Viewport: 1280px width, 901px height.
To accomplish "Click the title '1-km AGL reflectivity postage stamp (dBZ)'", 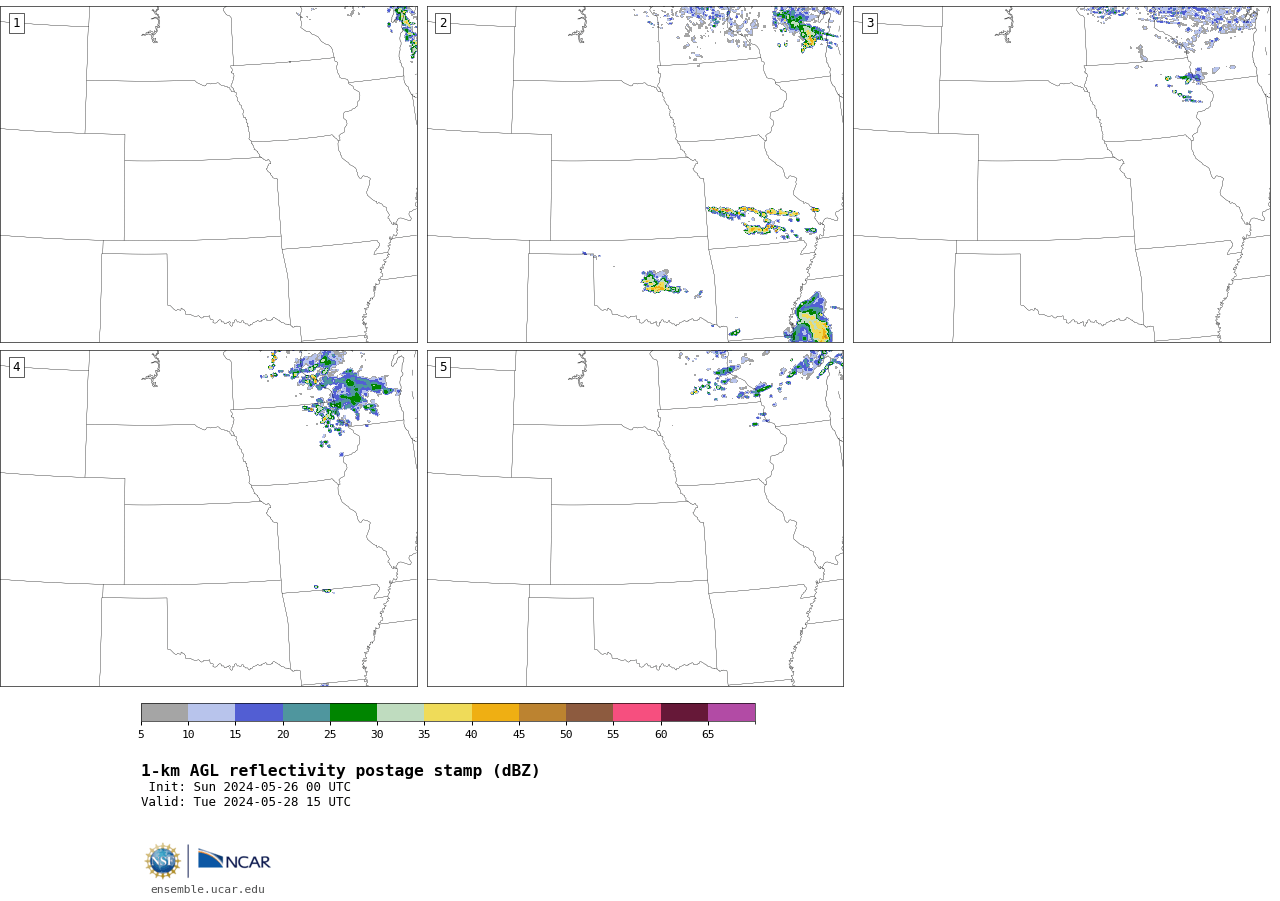I will click(340, 771).
